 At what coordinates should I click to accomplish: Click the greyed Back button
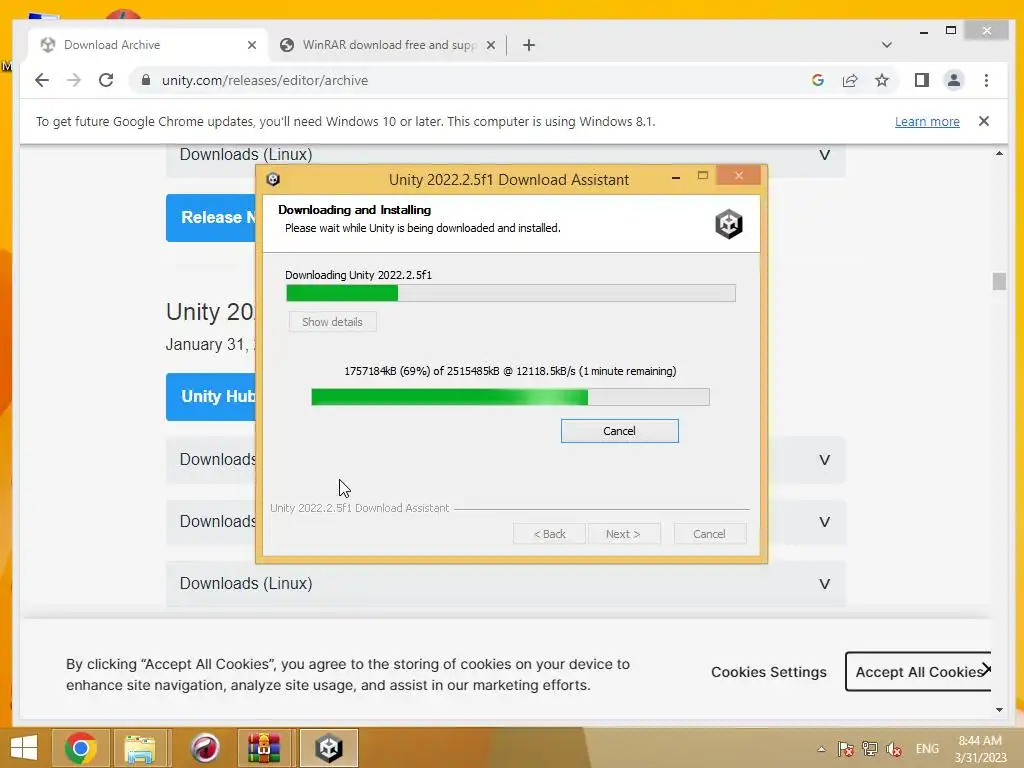(549, 534)
